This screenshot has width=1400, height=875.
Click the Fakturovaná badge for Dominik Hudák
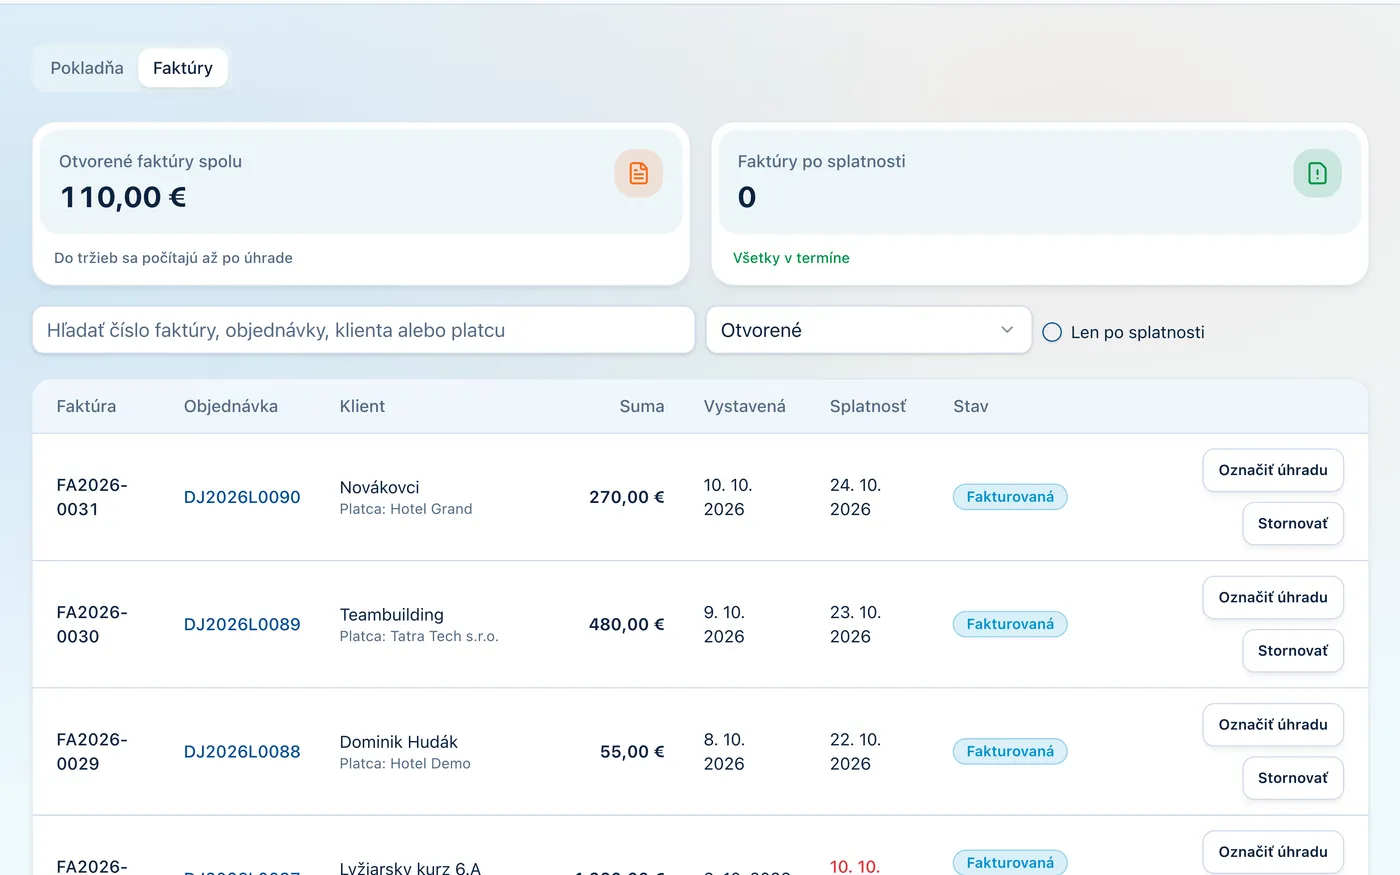coord(1010,751)
